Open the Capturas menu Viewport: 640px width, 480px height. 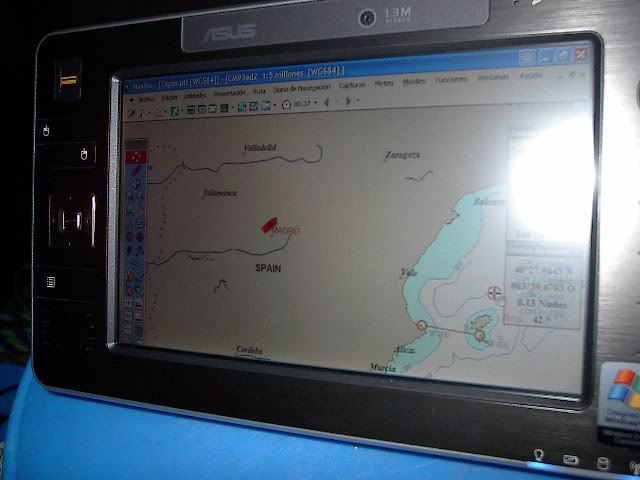click(352, 86)
